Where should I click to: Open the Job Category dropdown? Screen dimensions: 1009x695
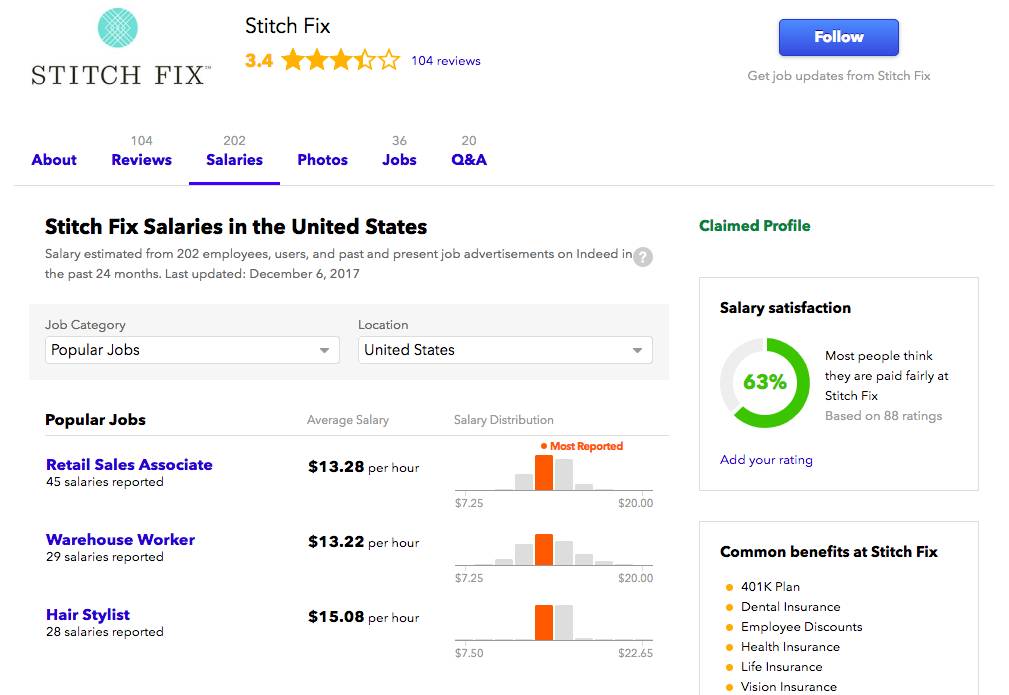click(192, 350)
